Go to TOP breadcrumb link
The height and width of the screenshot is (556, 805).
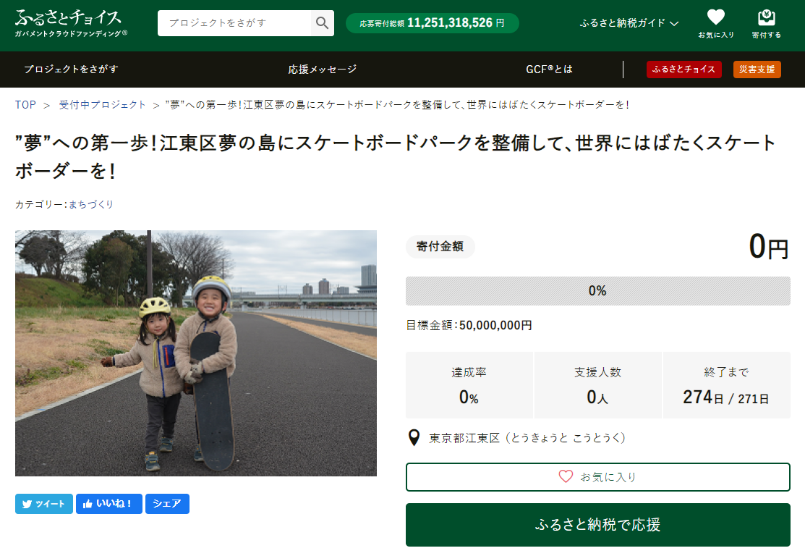(25, 105)
